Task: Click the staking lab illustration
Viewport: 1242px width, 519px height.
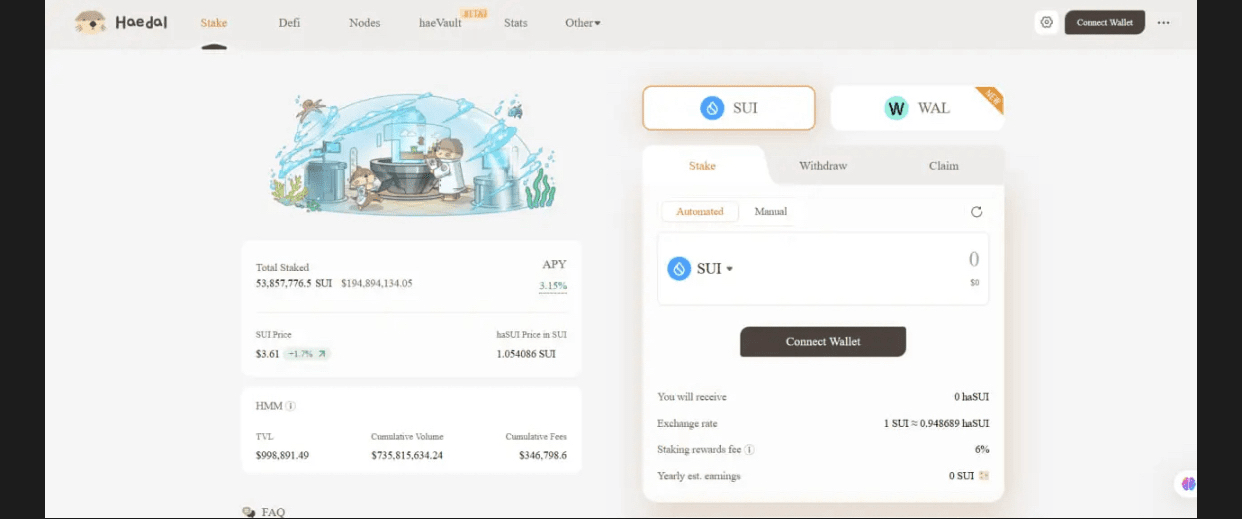Action: coord(412,153)
